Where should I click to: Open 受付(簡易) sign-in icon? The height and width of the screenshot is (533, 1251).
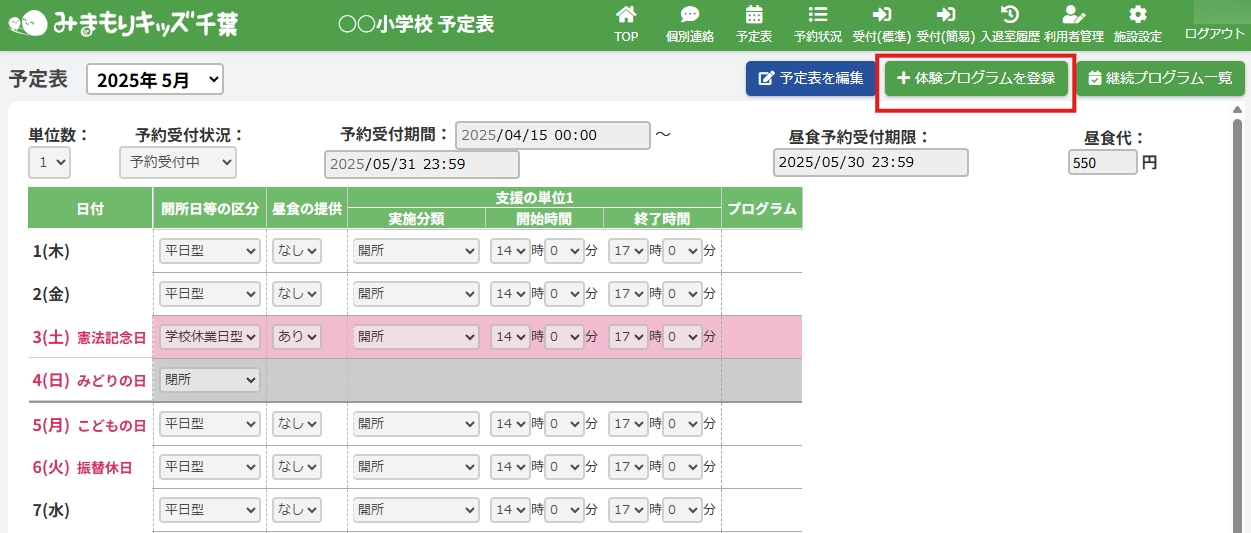coord(945,16)
